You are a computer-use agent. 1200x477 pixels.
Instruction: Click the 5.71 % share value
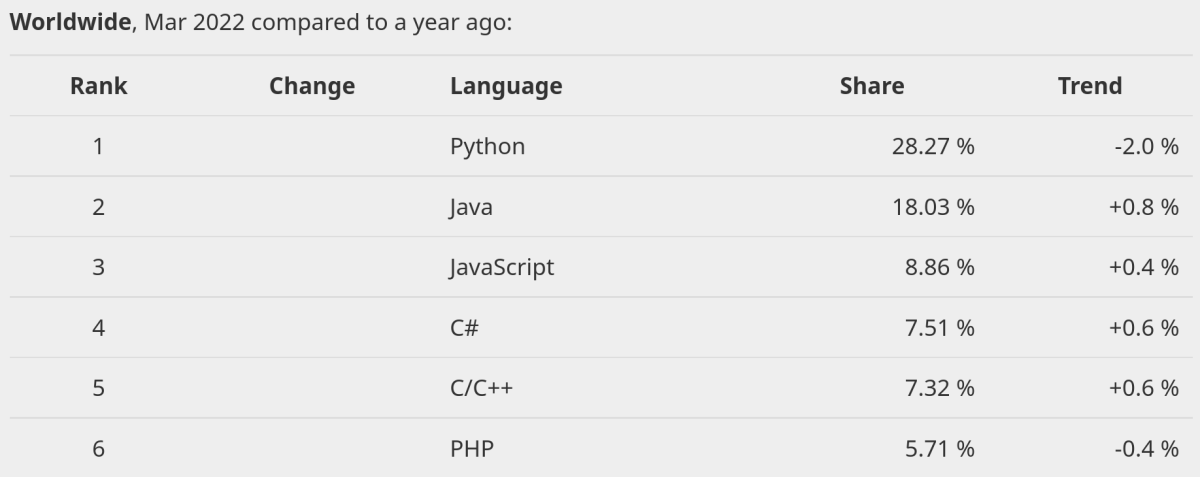[938, 449]
